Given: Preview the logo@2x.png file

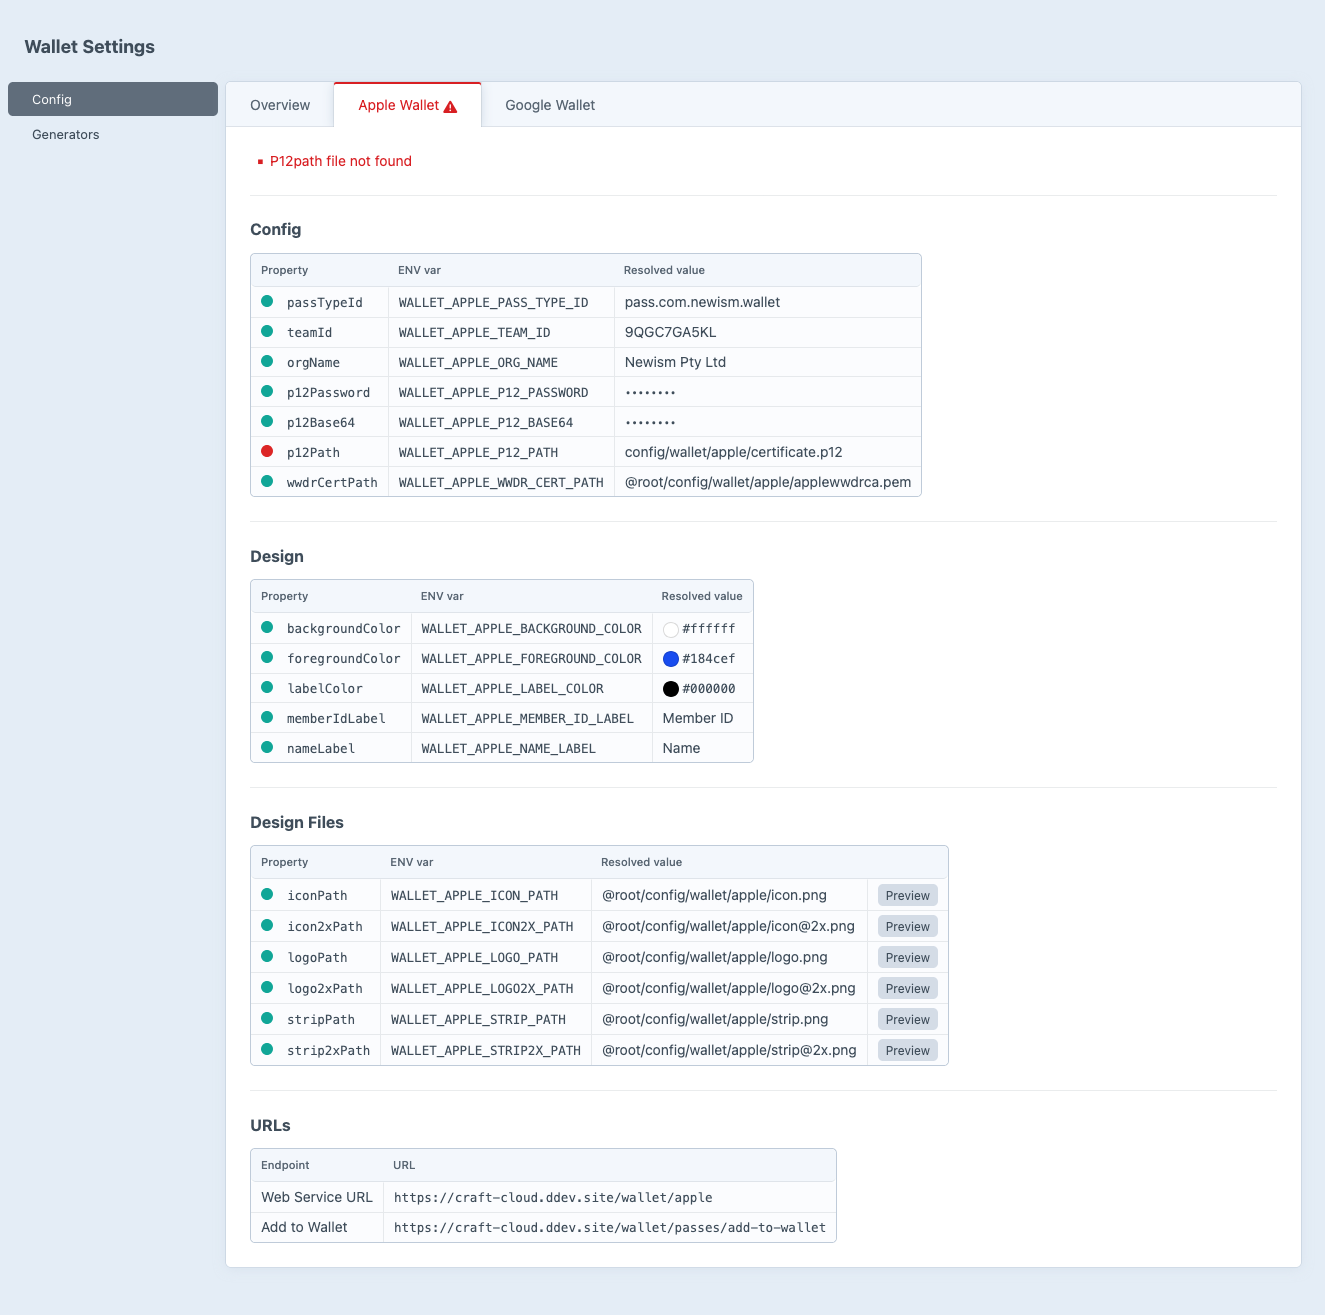Looking at the screenshot, I should (908, 988).
